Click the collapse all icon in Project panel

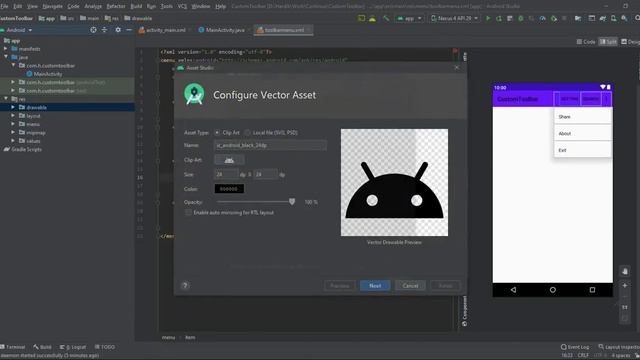coord(104,30)
